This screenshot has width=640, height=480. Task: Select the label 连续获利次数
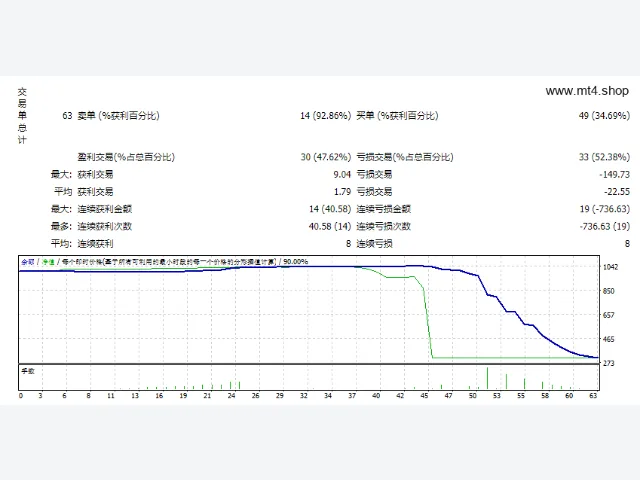104,227
